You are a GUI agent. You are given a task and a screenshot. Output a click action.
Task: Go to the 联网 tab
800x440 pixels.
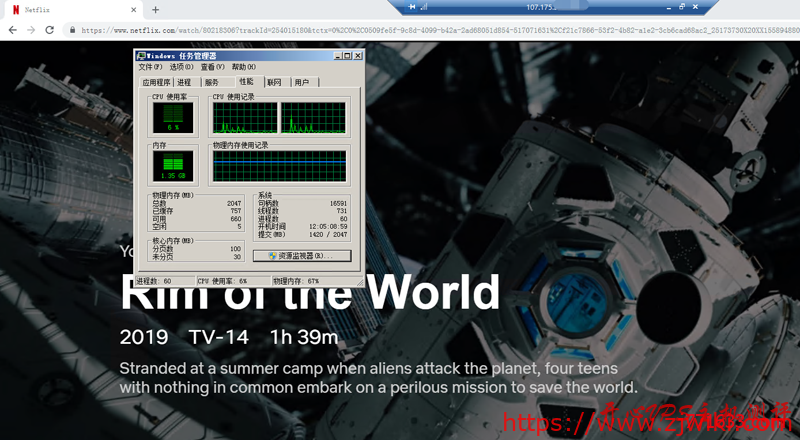274,82
